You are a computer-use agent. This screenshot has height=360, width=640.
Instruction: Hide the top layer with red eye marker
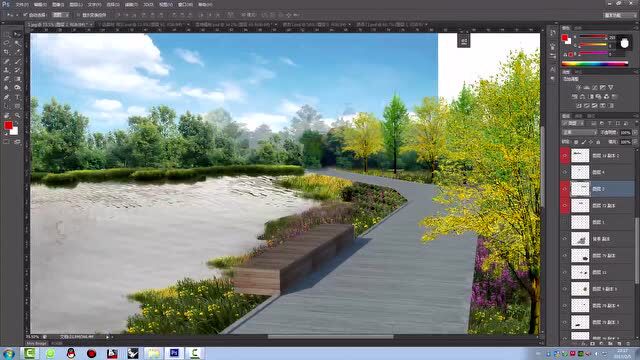tap(565, 156)
